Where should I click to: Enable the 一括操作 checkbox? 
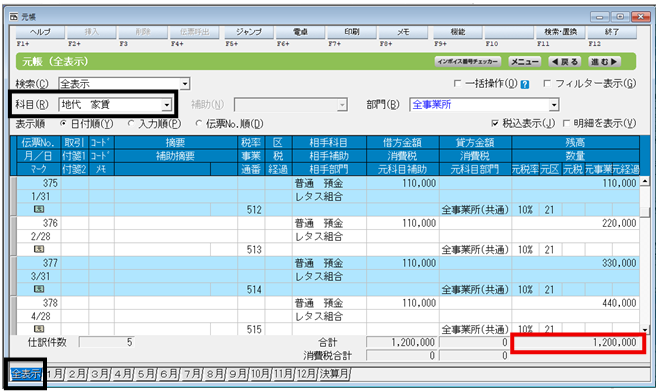(458, 84)
